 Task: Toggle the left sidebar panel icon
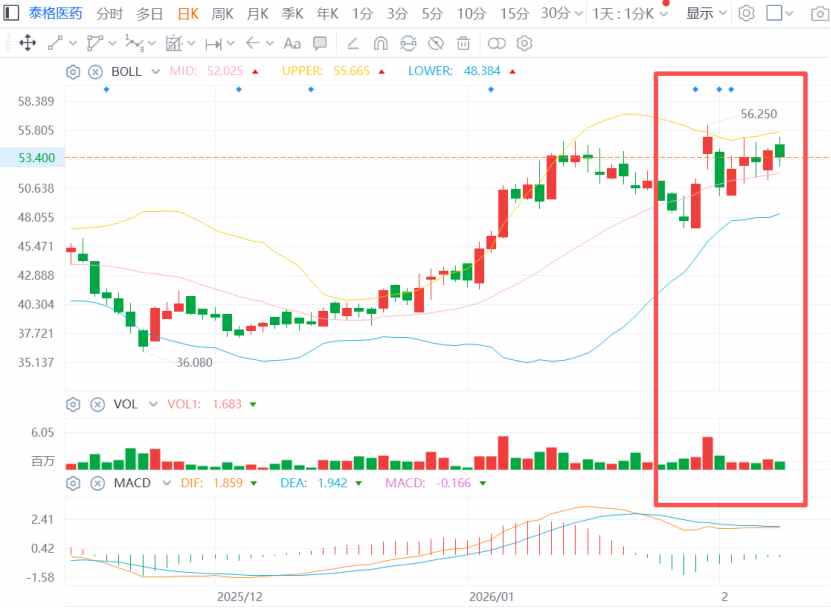tap(11, 12)
